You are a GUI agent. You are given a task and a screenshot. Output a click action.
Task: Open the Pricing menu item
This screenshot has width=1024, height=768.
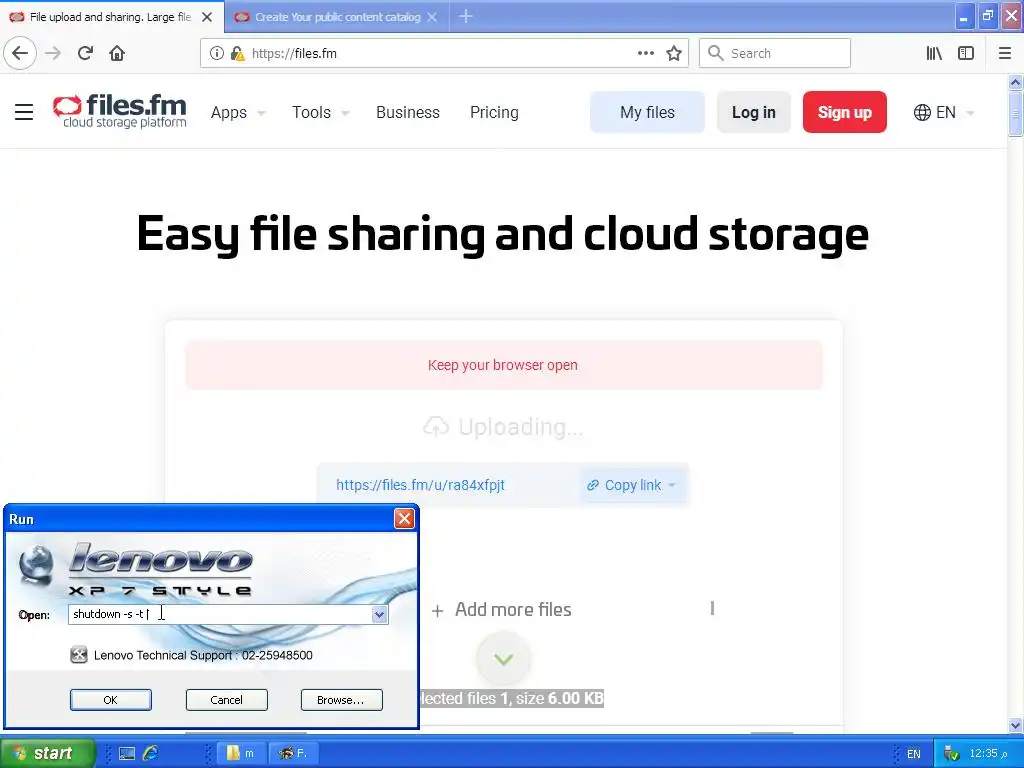point(494,112)
